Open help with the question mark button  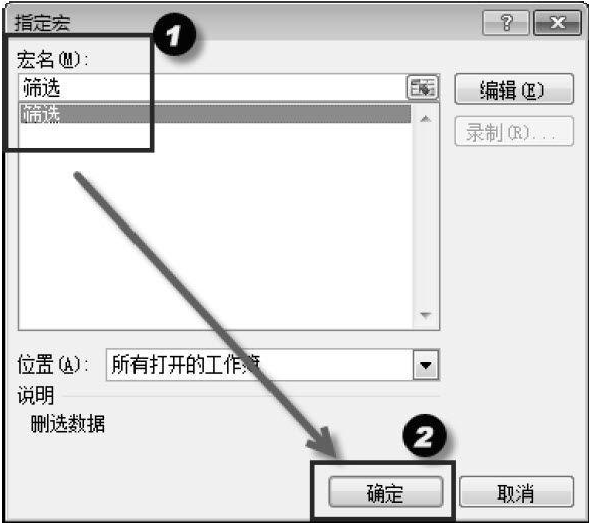pyautogui.click(x=506, y=23)
